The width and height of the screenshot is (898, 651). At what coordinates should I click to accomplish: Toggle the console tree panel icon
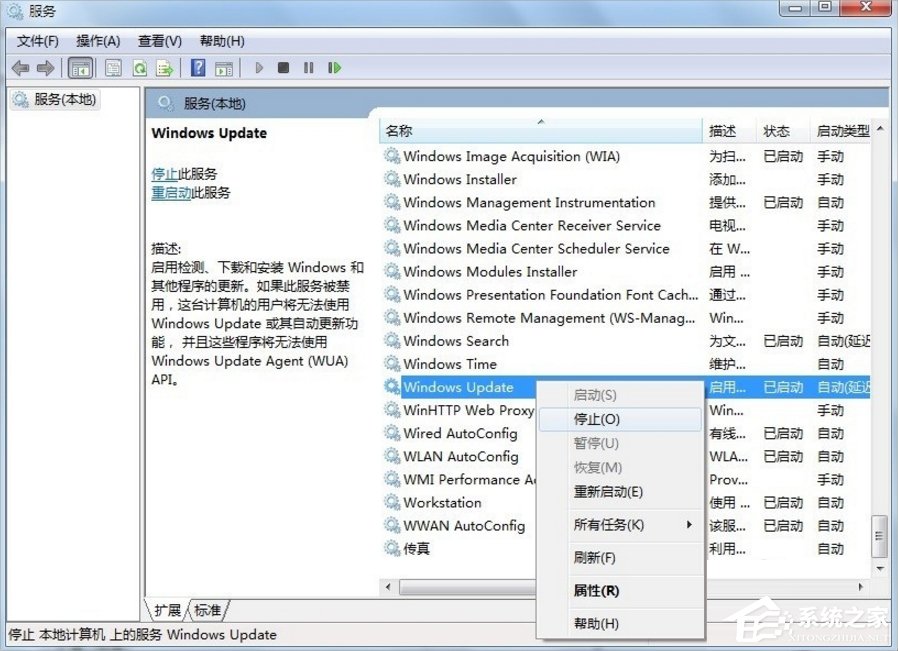(80, 68)
